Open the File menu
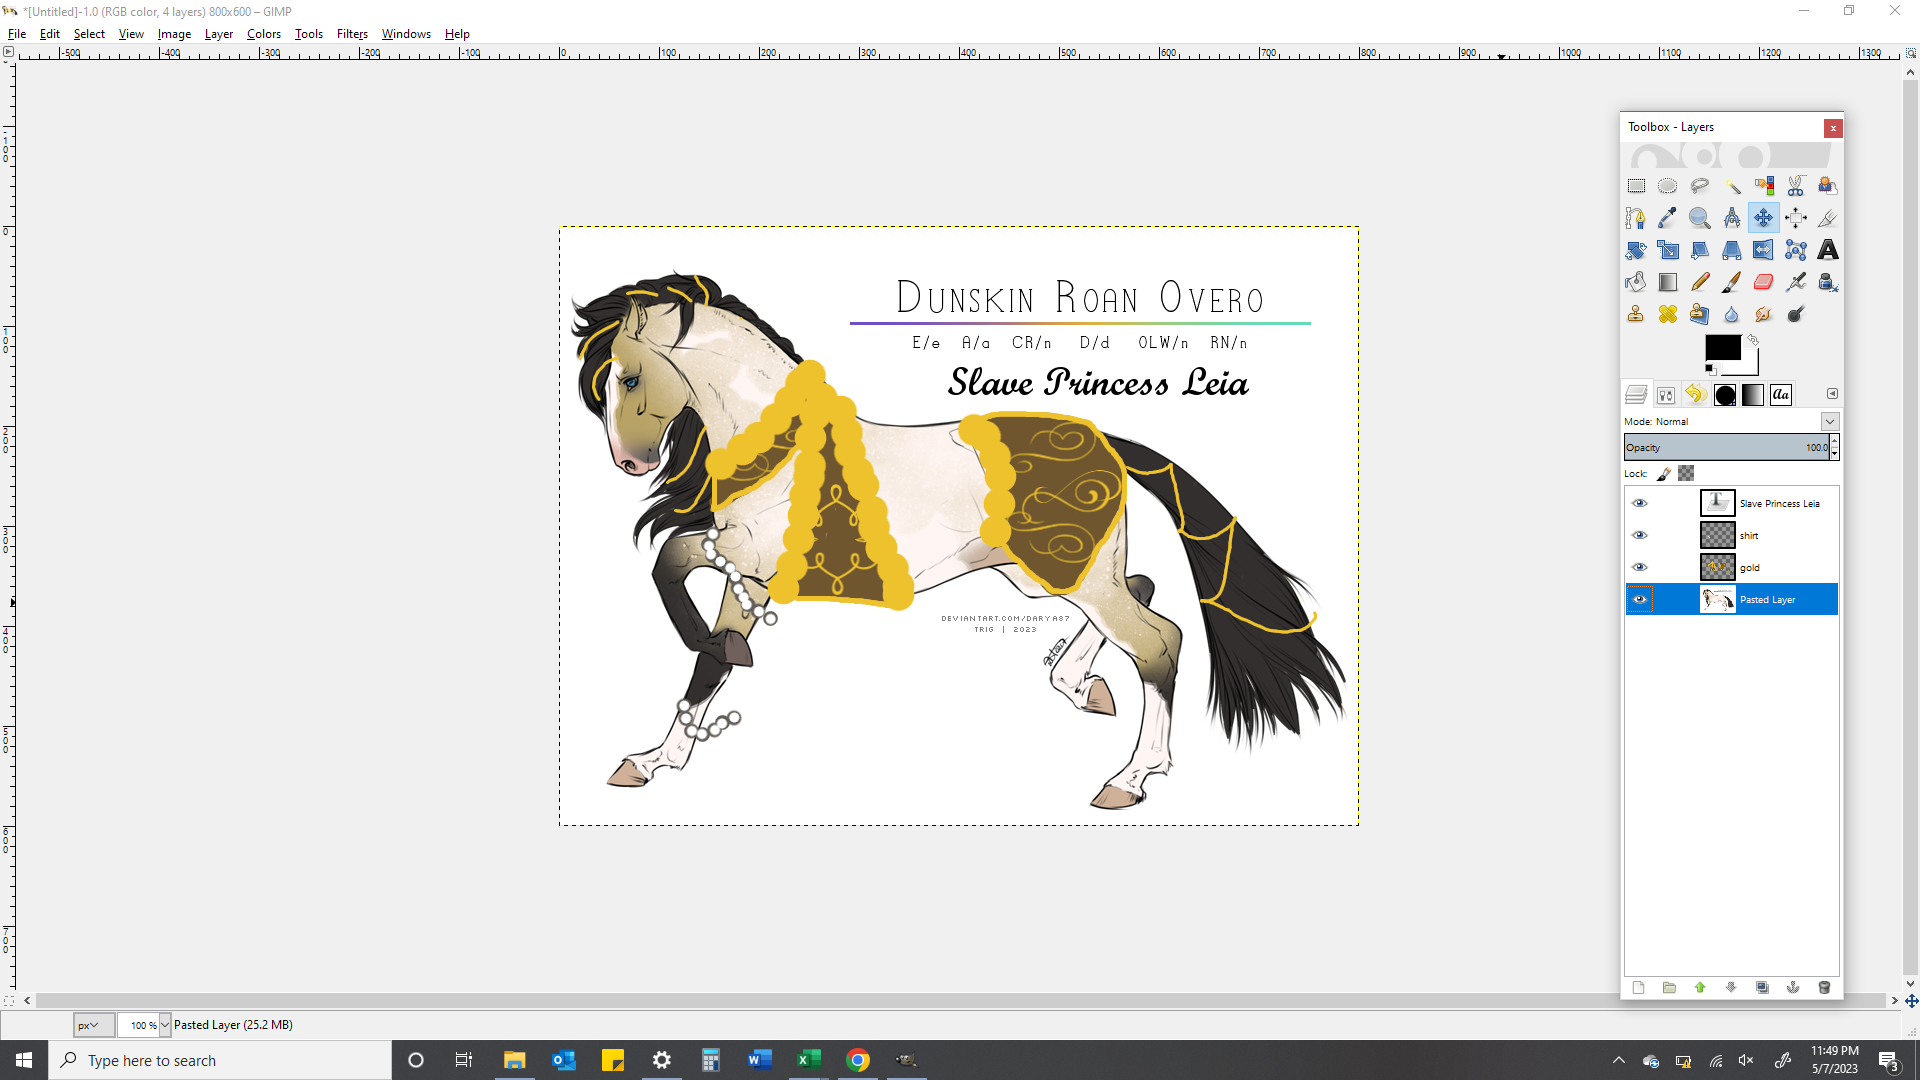The width and height of the screenshot is (1920, 1080). tap(17, 34)
